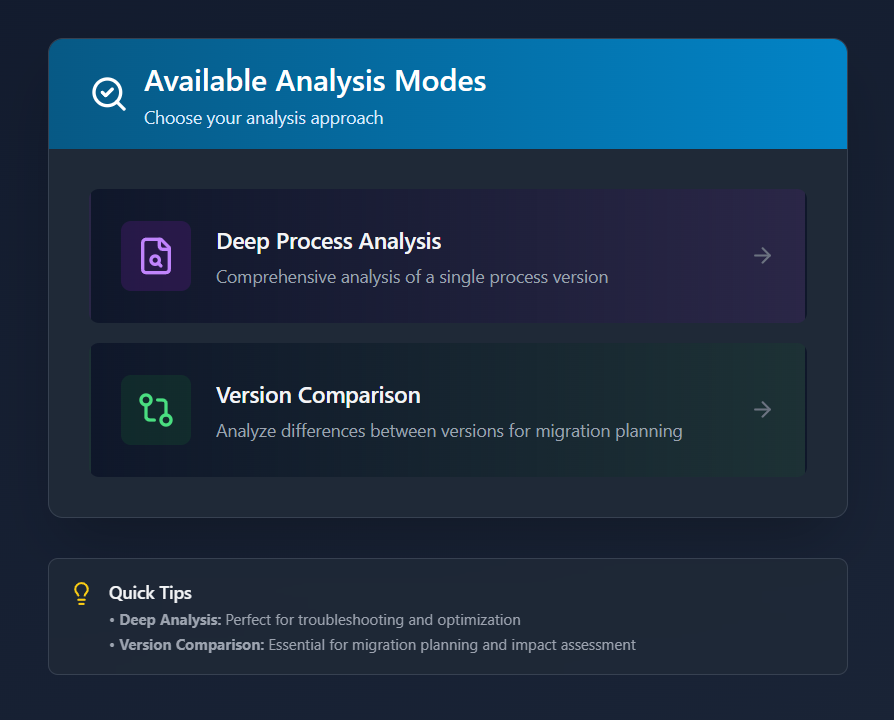Click the magnifier checkmark icon in header
894x720 pixels.
[x=108, y=94]
